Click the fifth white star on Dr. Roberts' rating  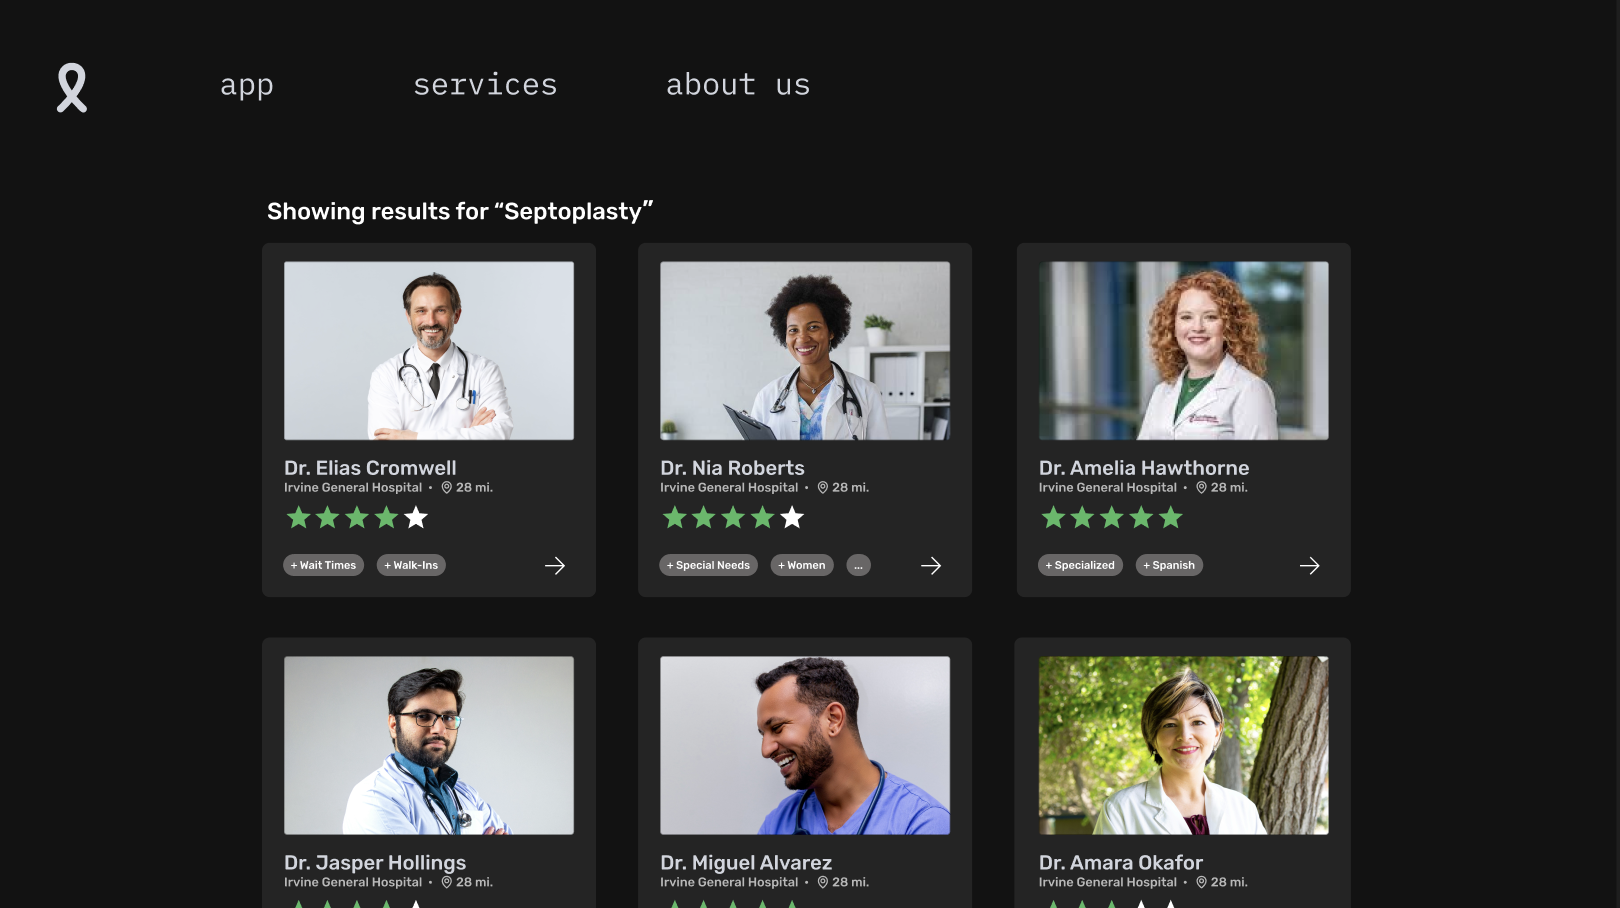tap(792, 518)
